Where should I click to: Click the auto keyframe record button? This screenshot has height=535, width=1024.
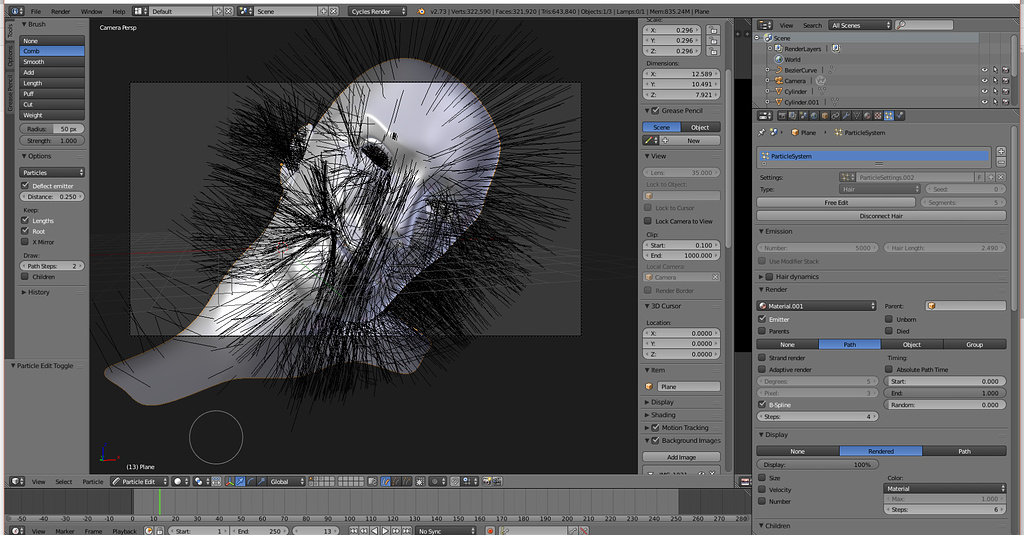(x=490, y=531)
